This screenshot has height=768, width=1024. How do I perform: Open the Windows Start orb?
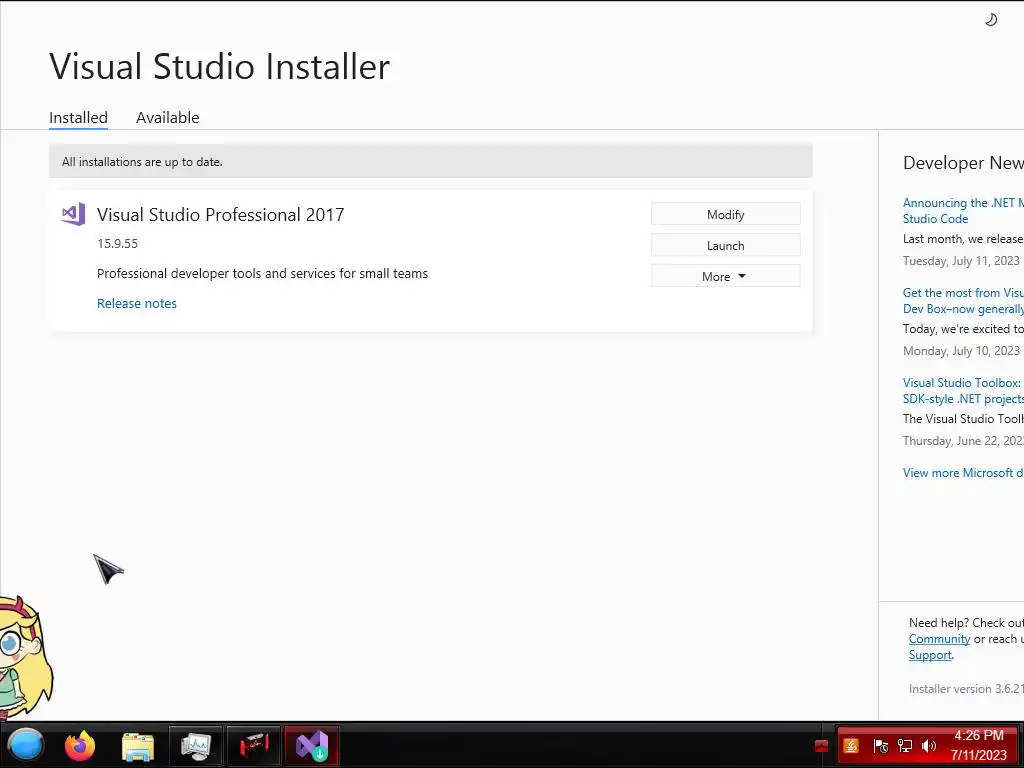tap(26, 745)
